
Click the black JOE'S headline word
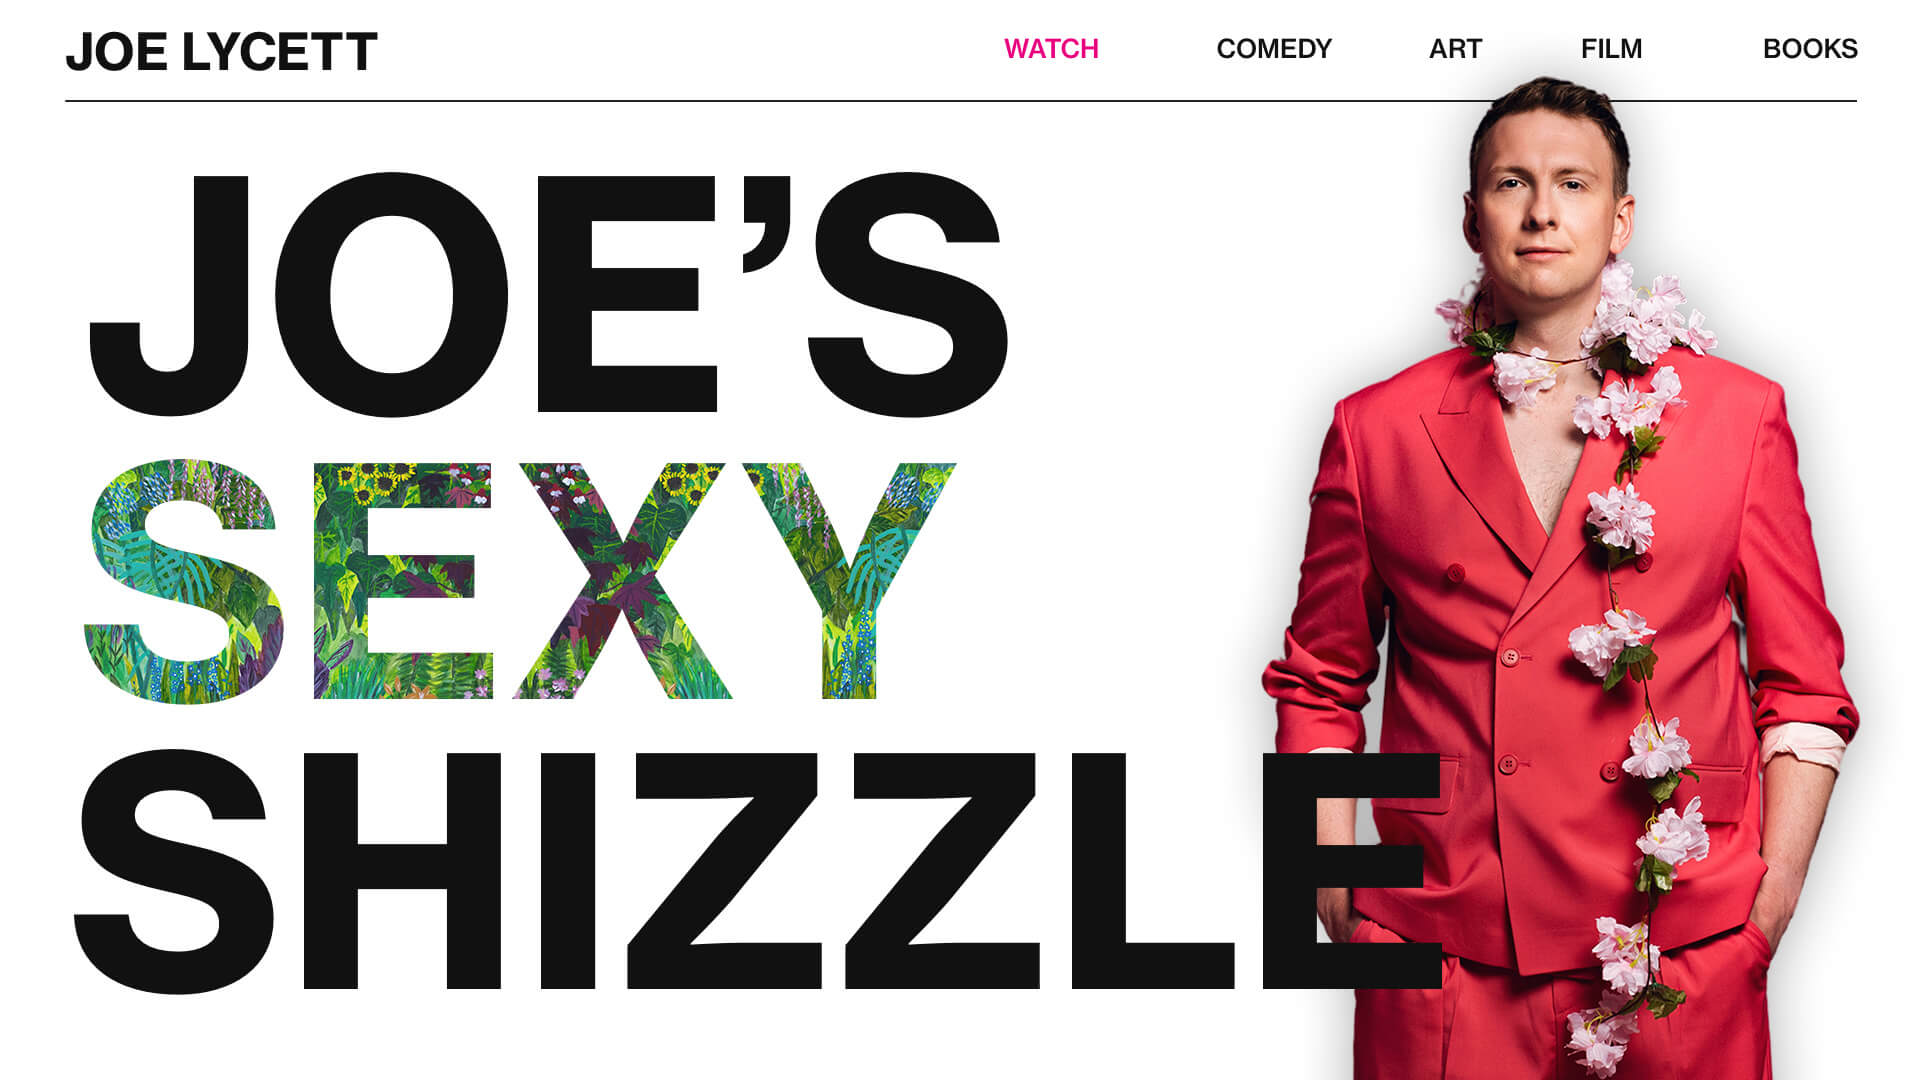pyautogui.click(x=548, y=294)
